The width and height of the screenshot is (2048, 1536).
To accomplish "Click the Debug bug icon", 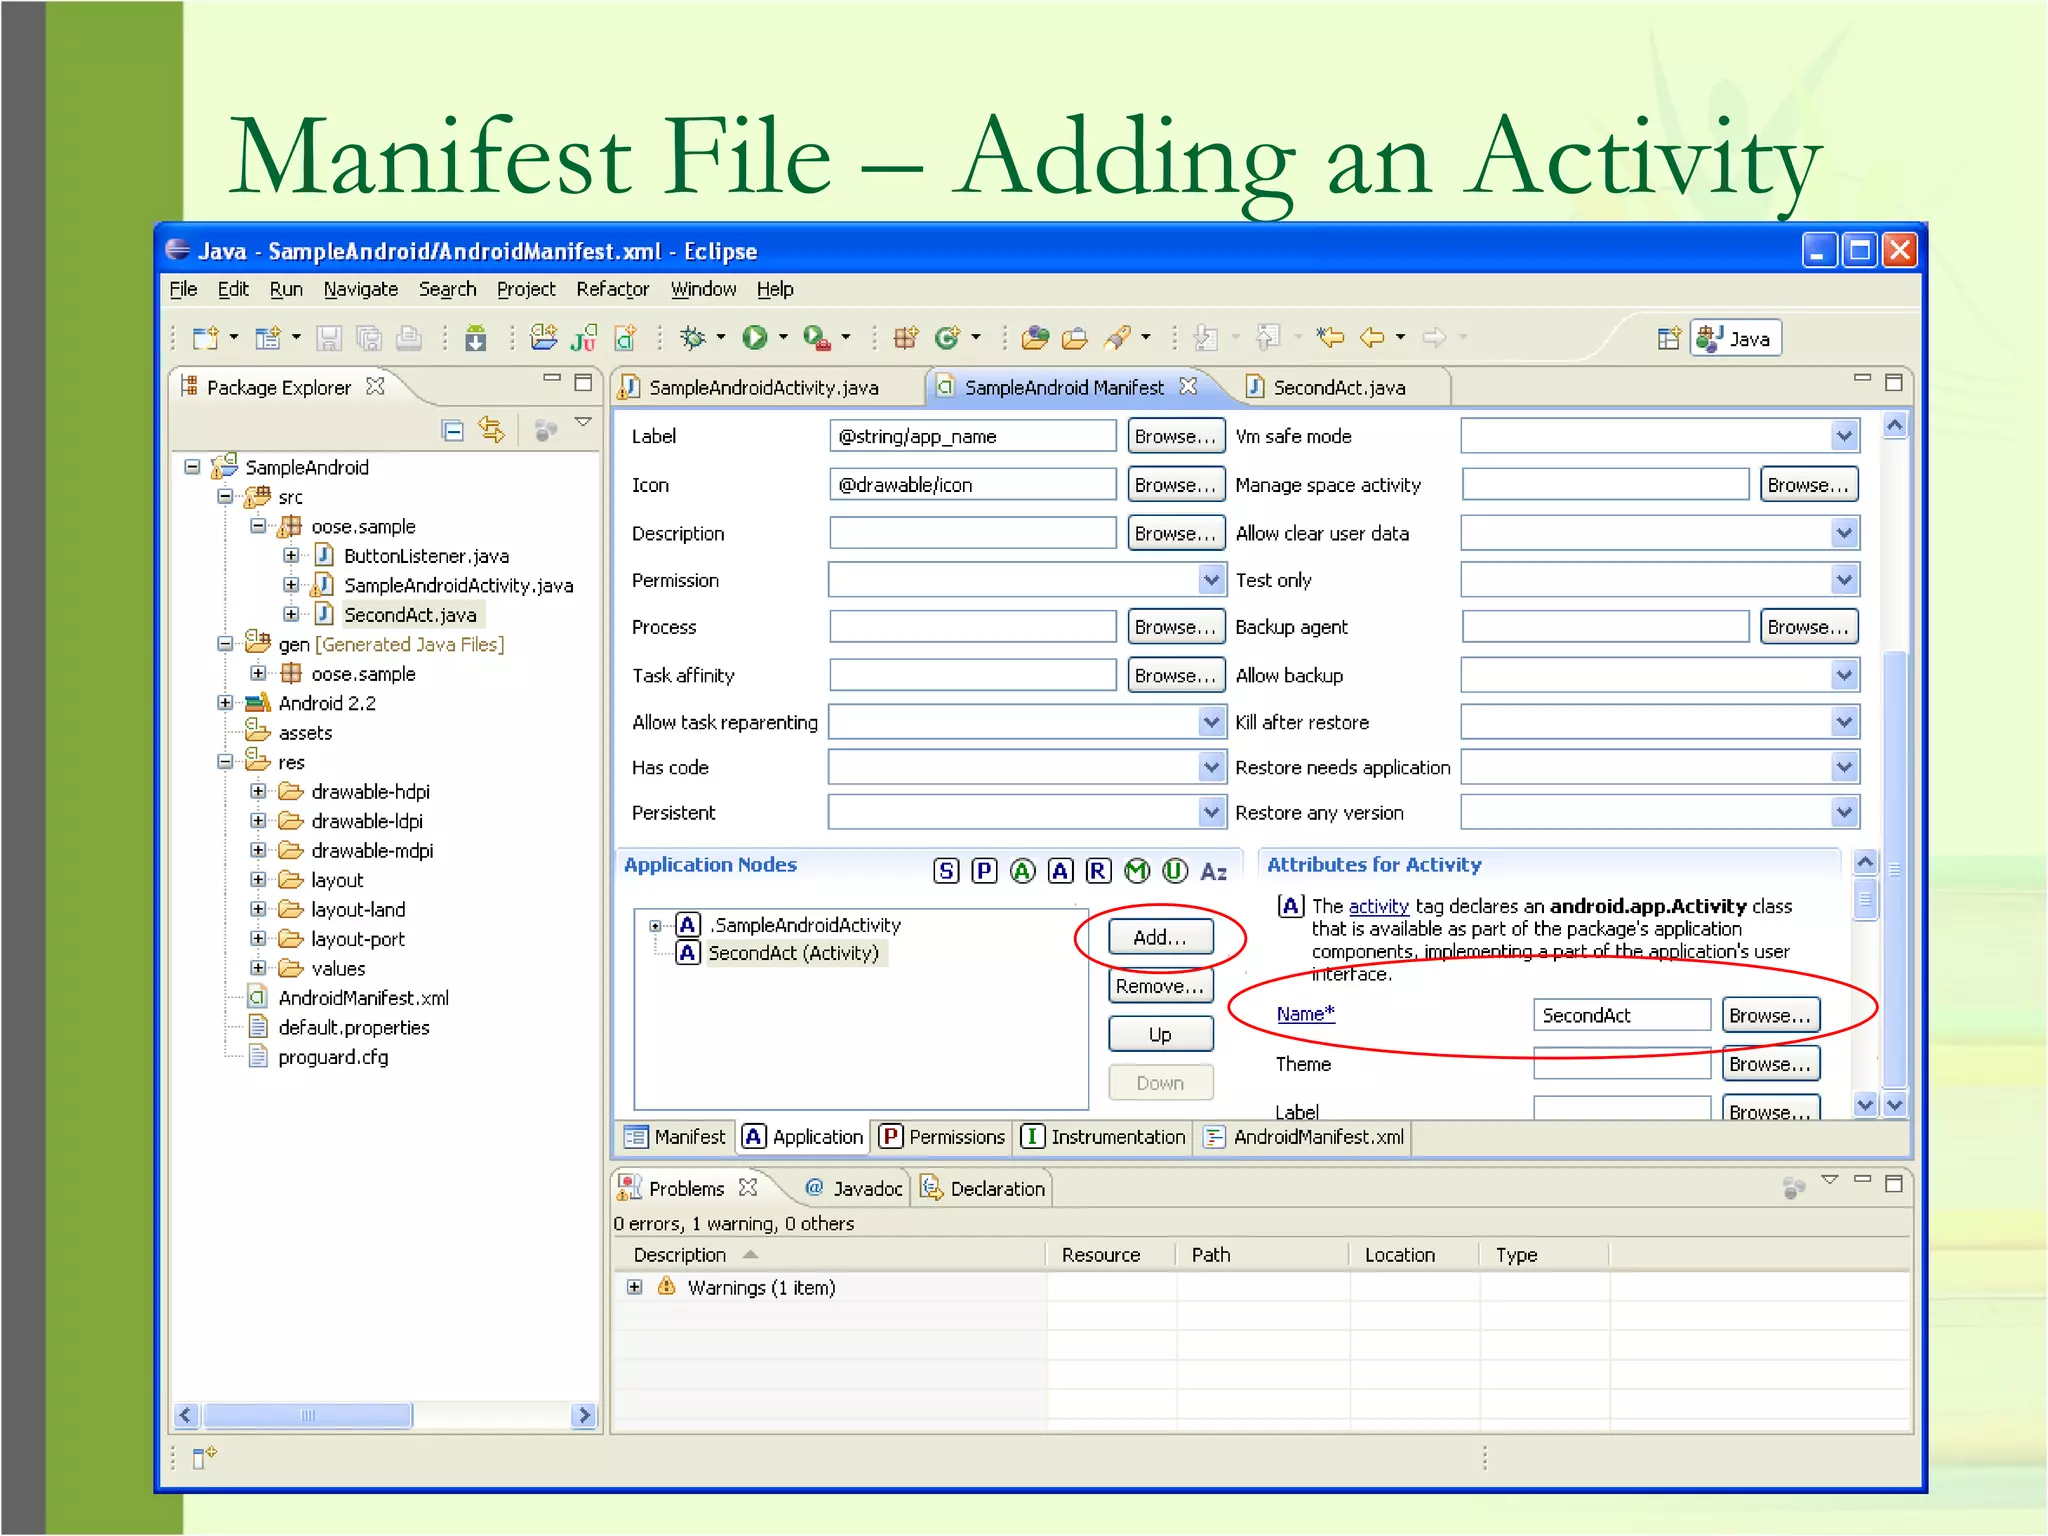I will pyautogui.click(x=692, y=338).
